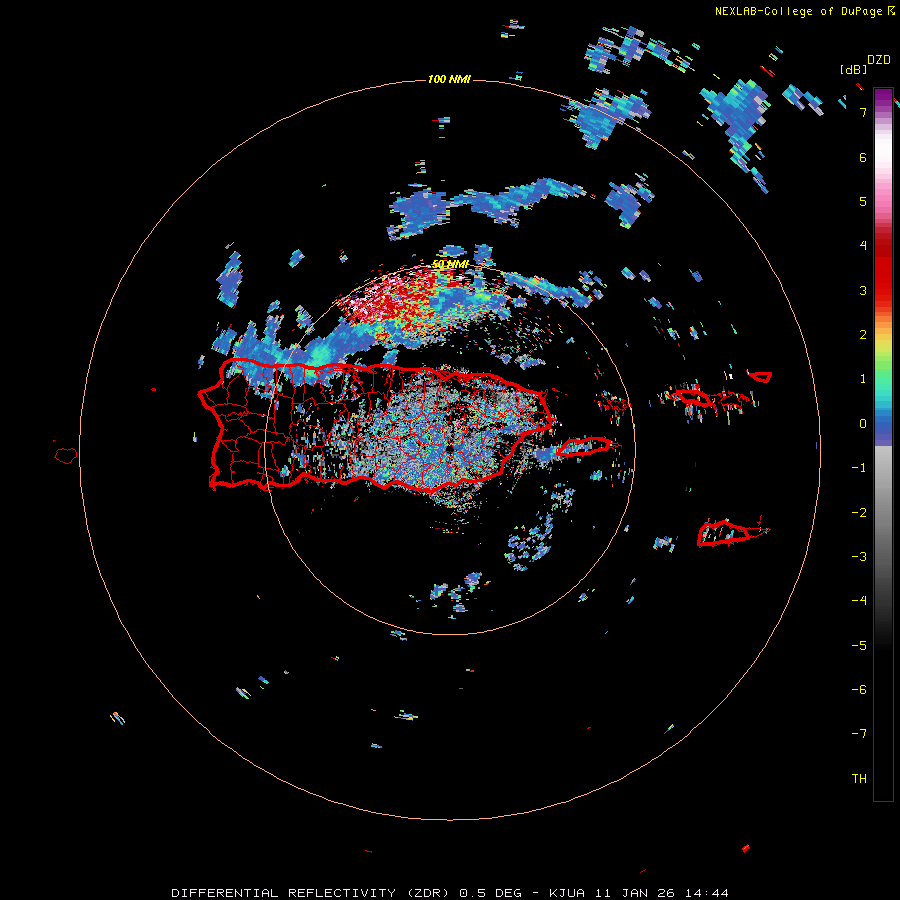Click the DZD legend title
The width and height of the screenshot is (900, 900).
point(879,60)
